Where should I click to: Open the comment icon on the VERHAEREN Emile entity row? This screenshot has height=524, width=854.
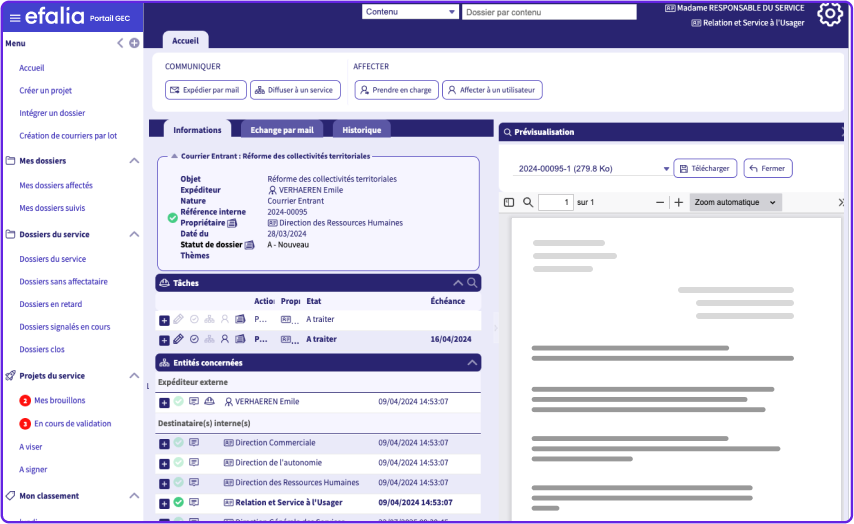194,401
